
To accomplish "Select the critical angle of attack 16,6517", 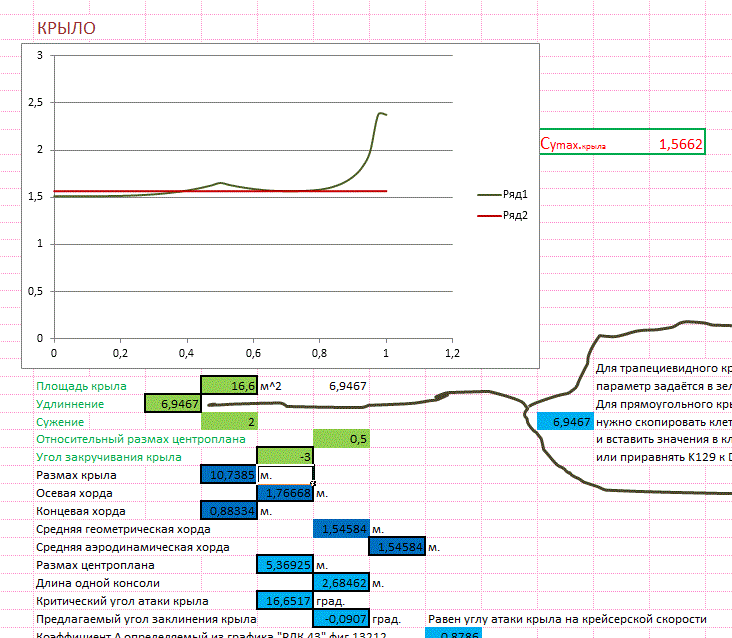I will tap(285, 601).
